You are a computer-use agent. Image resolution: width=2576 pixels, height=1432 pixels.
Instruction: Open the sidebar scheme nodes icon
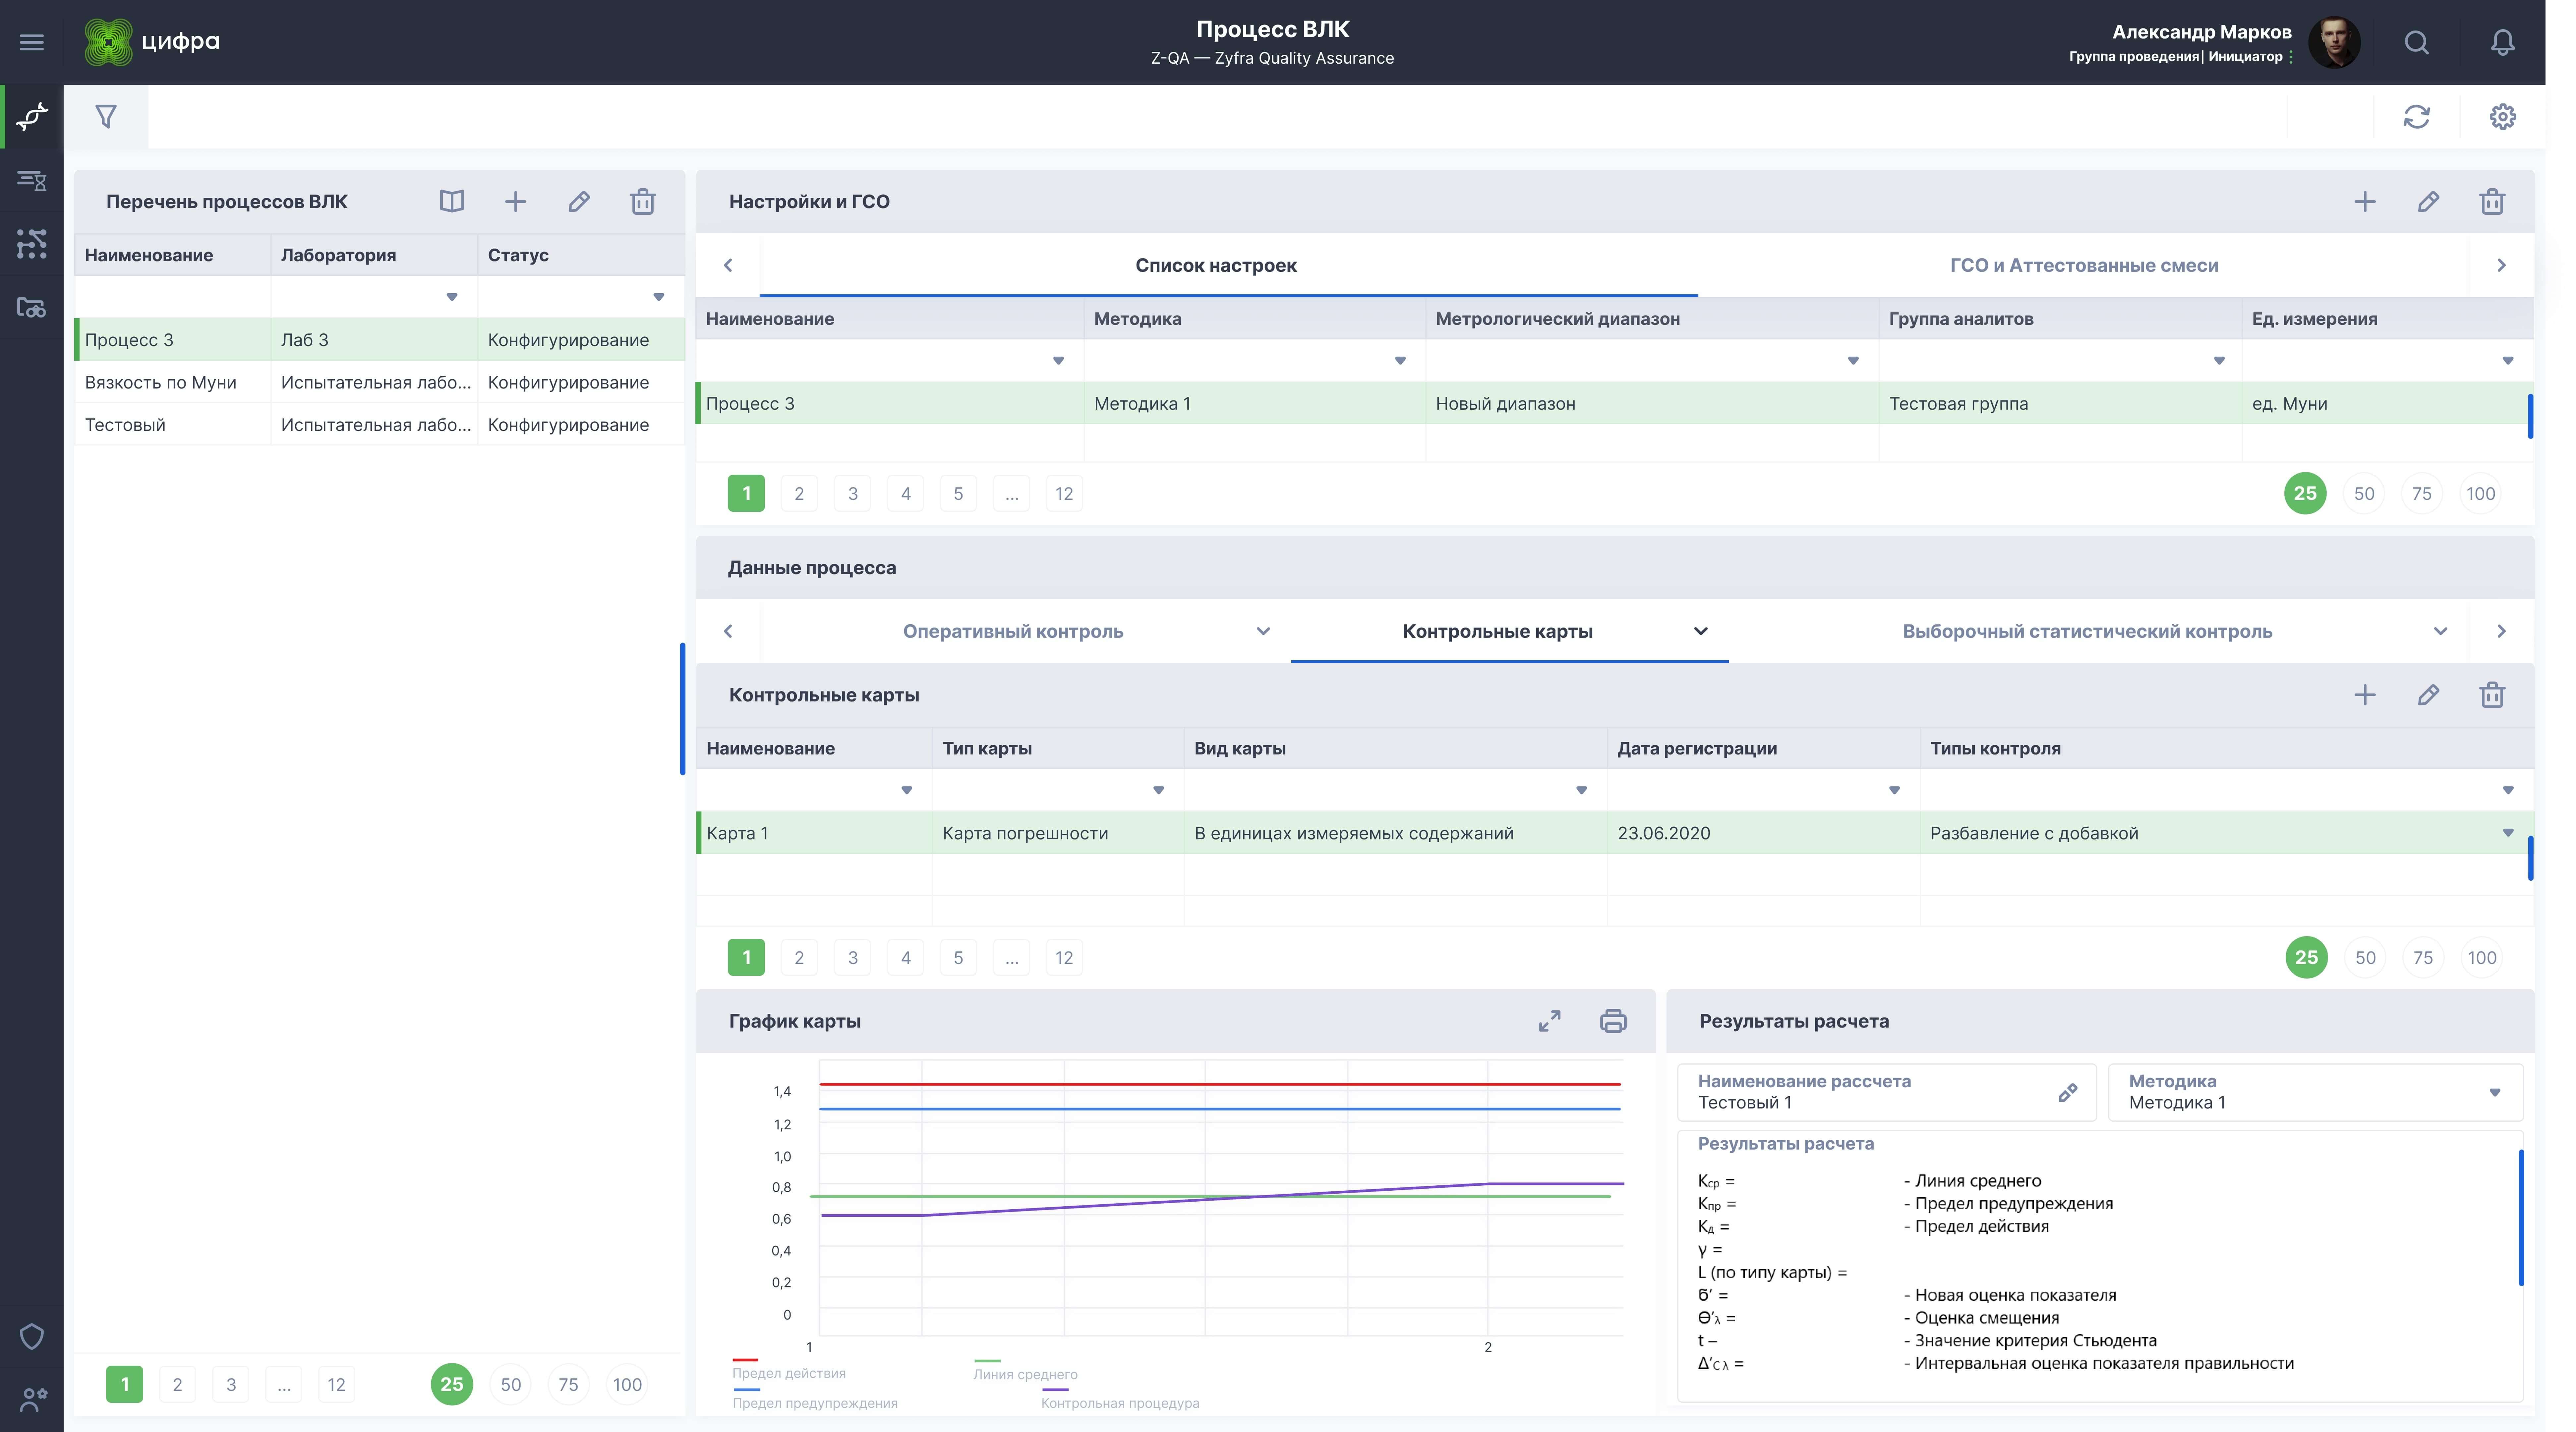tap(32, 244)
